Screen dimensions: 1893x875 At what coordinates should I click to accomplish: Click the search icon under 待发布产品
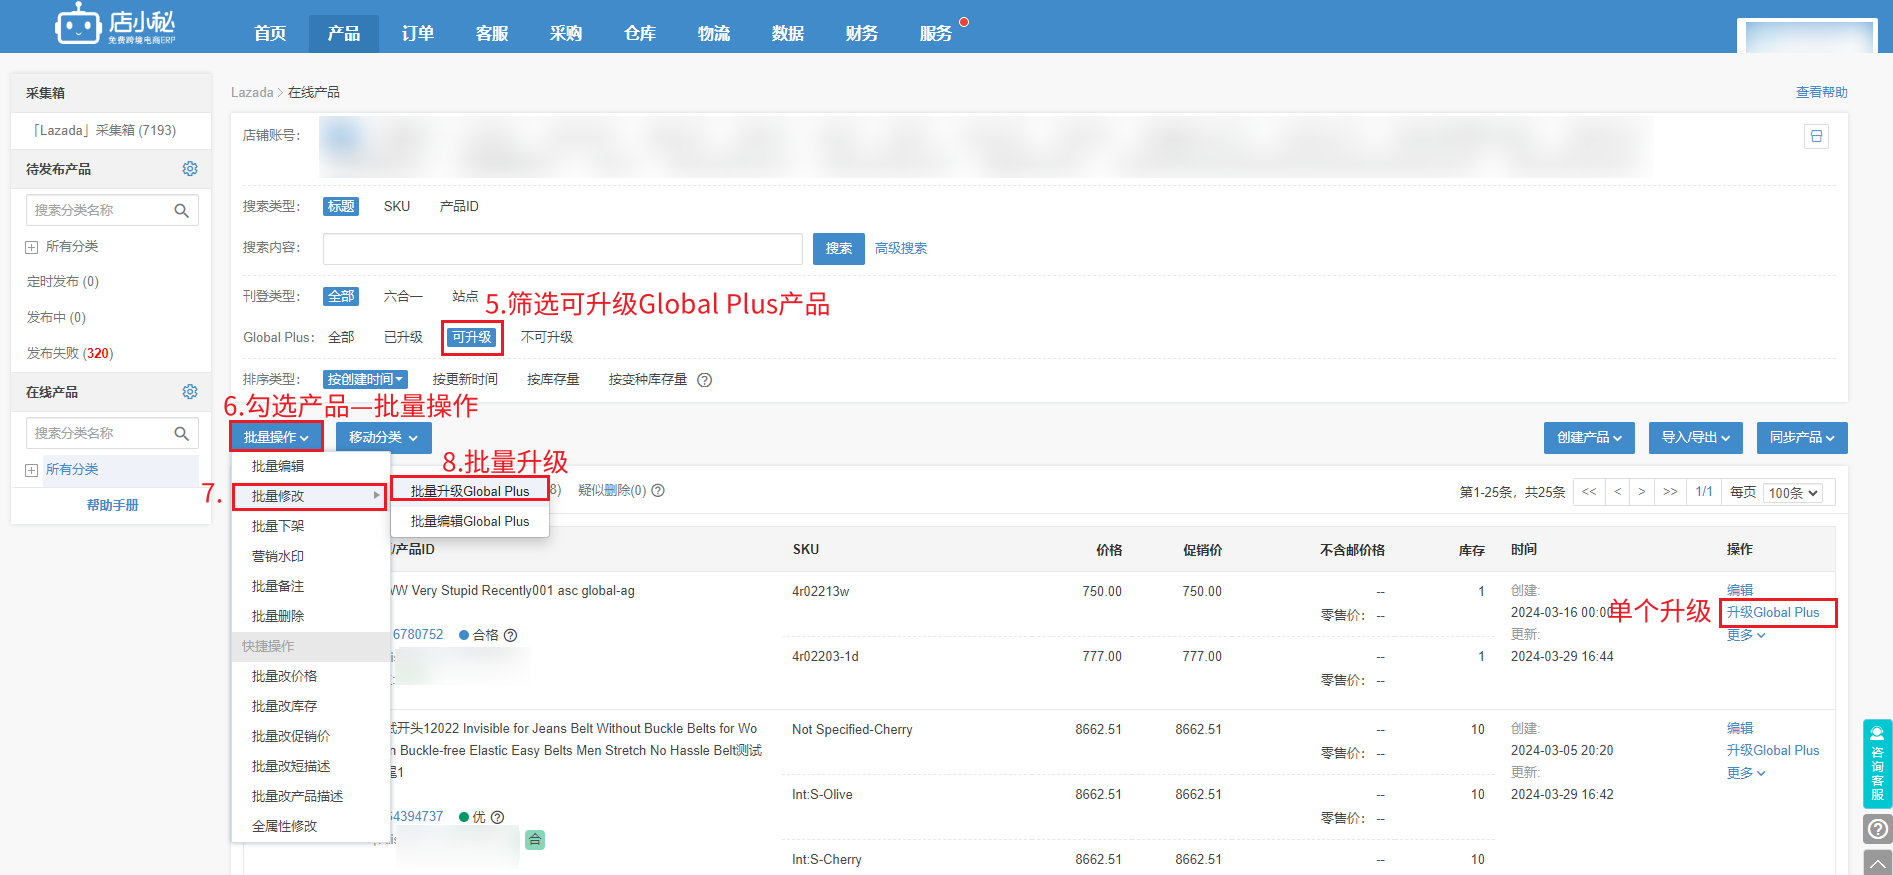[x=181, y=210]
